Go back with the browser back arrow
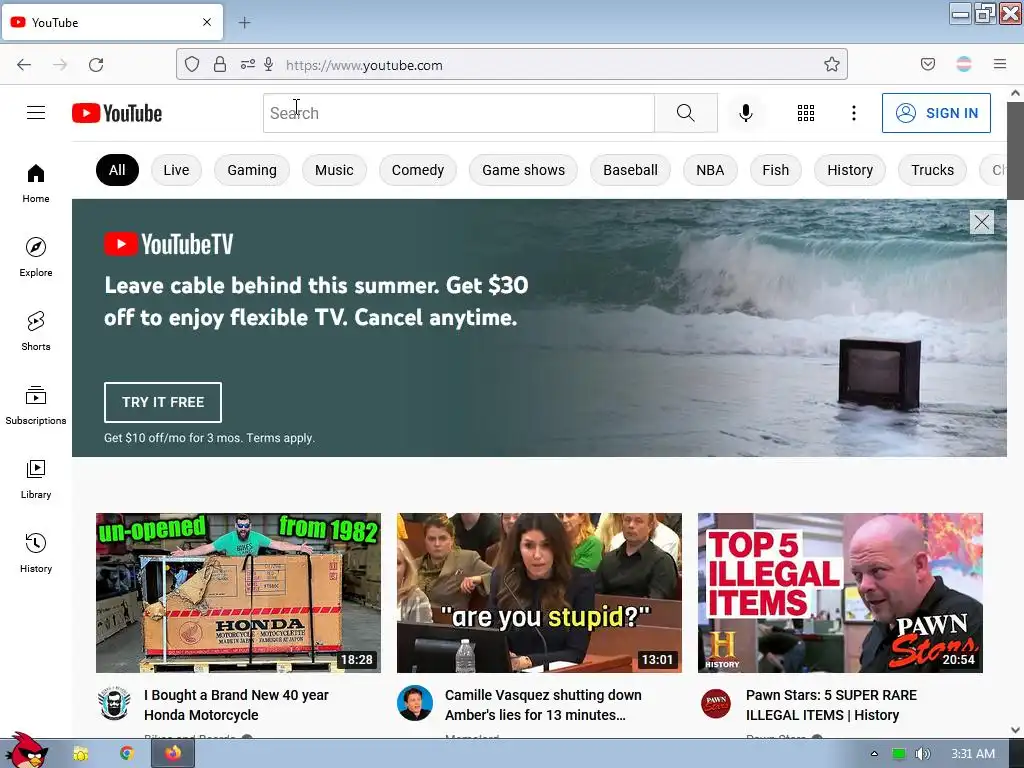 tap(24, 65)
